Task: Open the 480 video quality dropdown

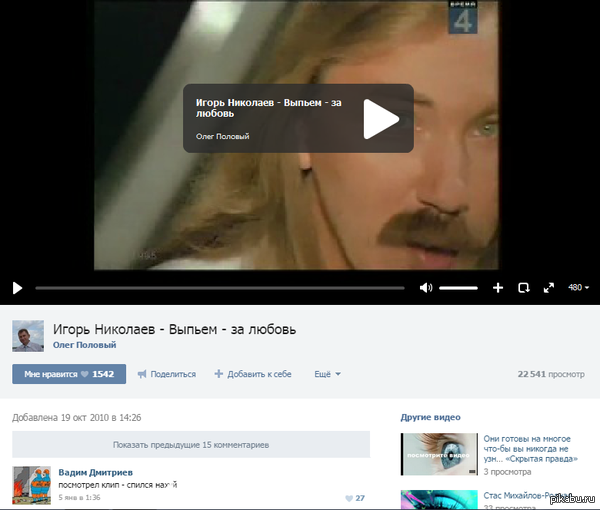Action: coord(578,288)
